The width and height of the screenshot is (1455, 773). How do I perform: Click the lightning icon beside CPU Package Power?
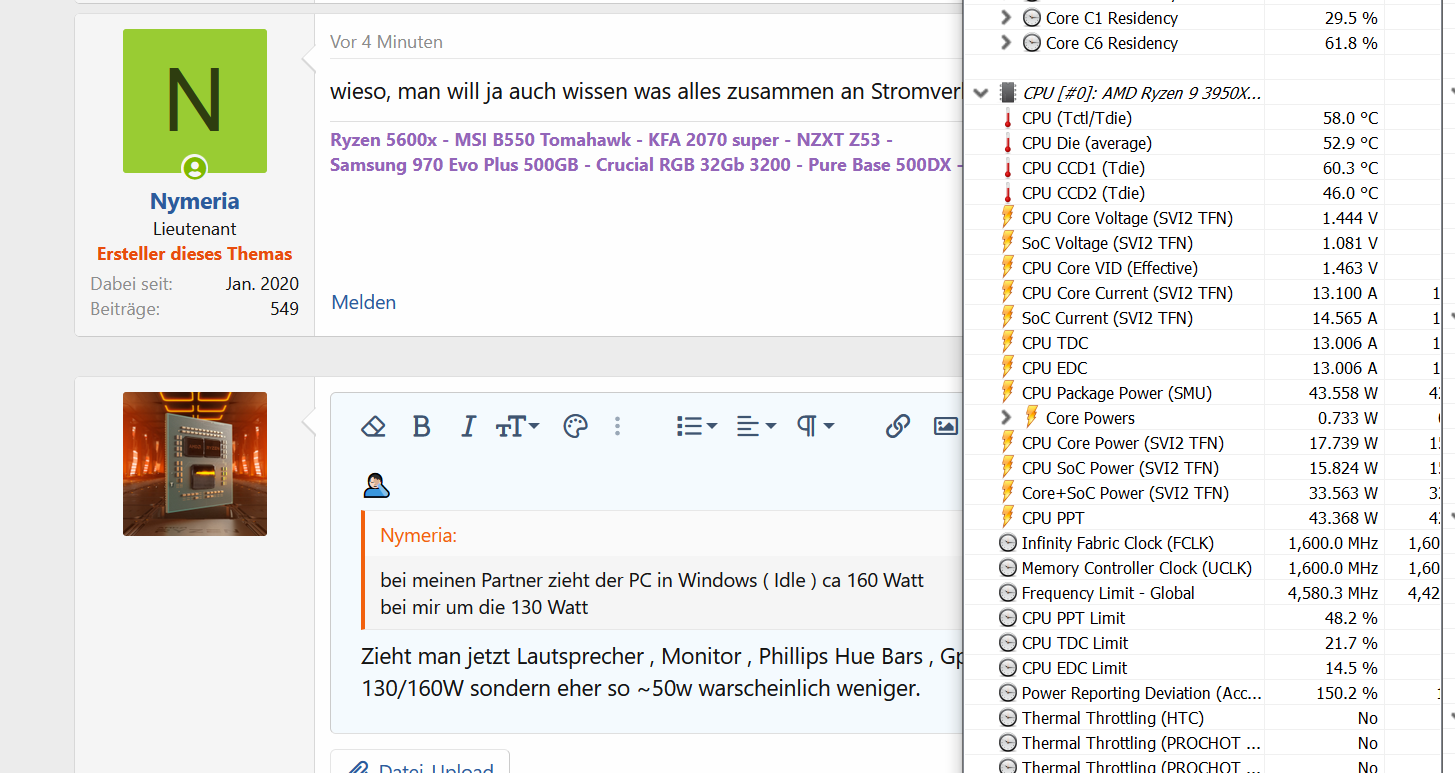(x=1008, y=393)
